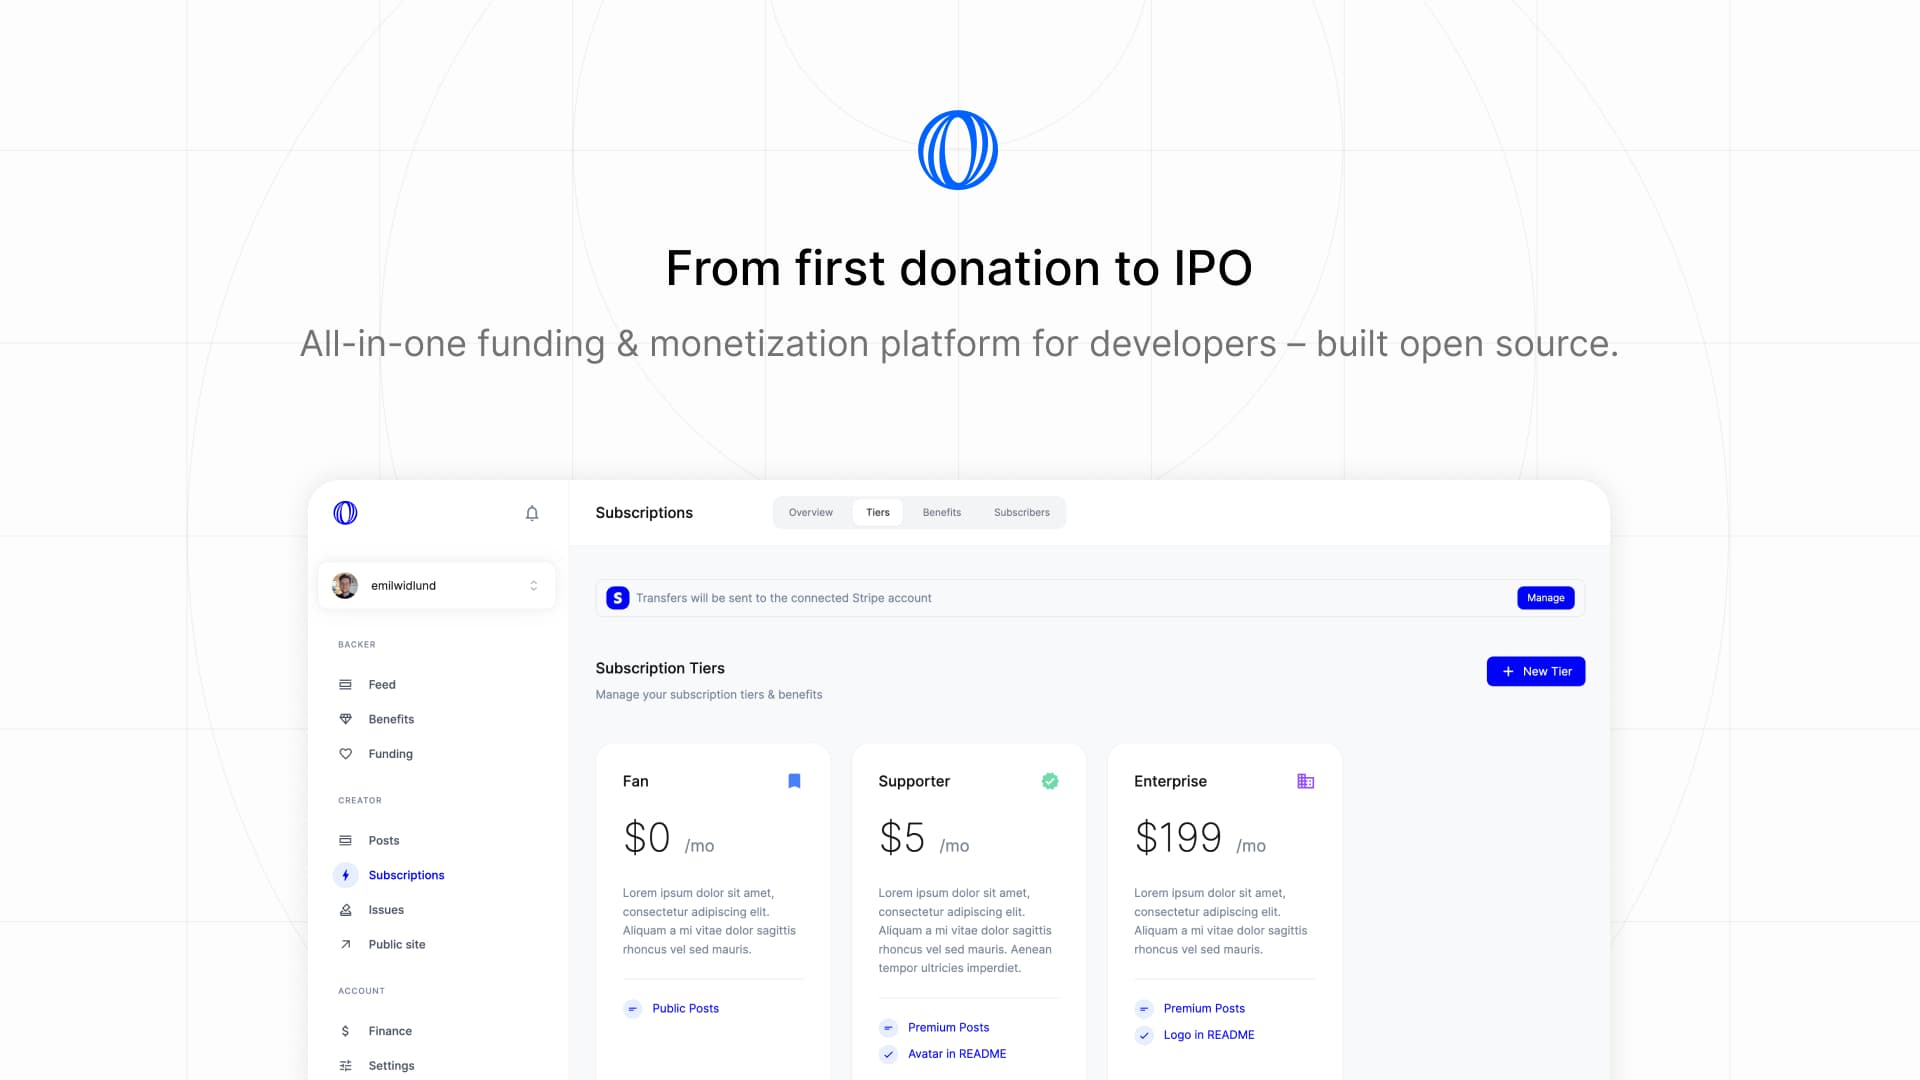1920x1080 pixels.
Task: Open Settings in the sidebar
Action: 391,1066
